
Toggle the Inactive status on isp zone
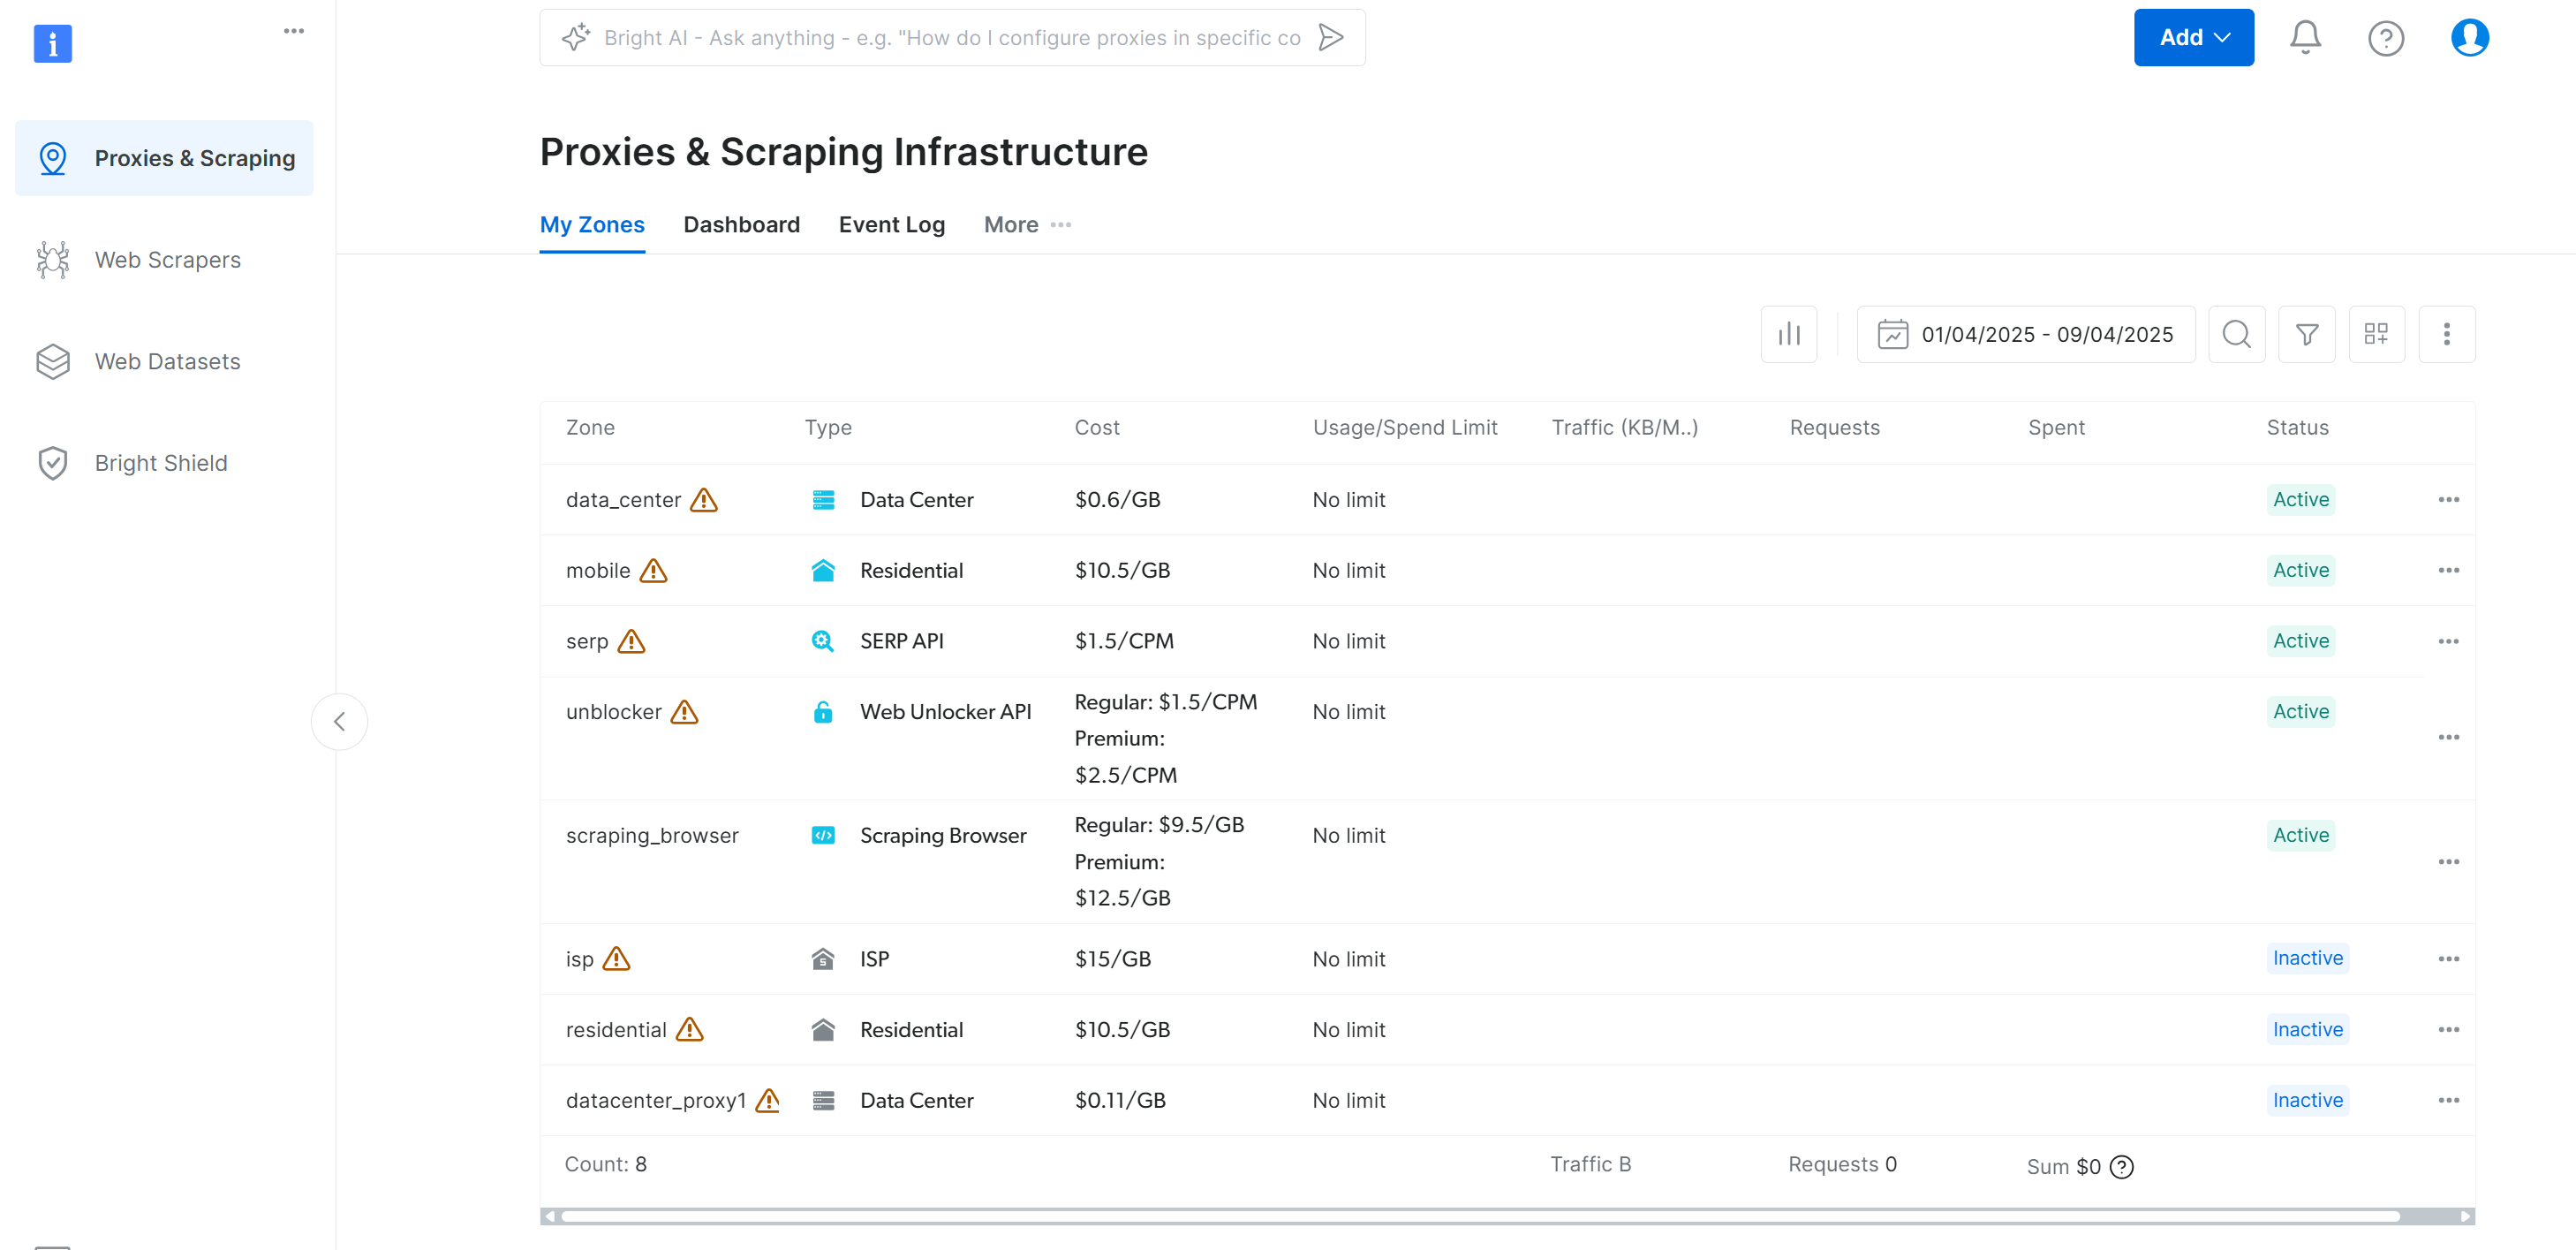pyautogui.click(x=2307, y=958)
